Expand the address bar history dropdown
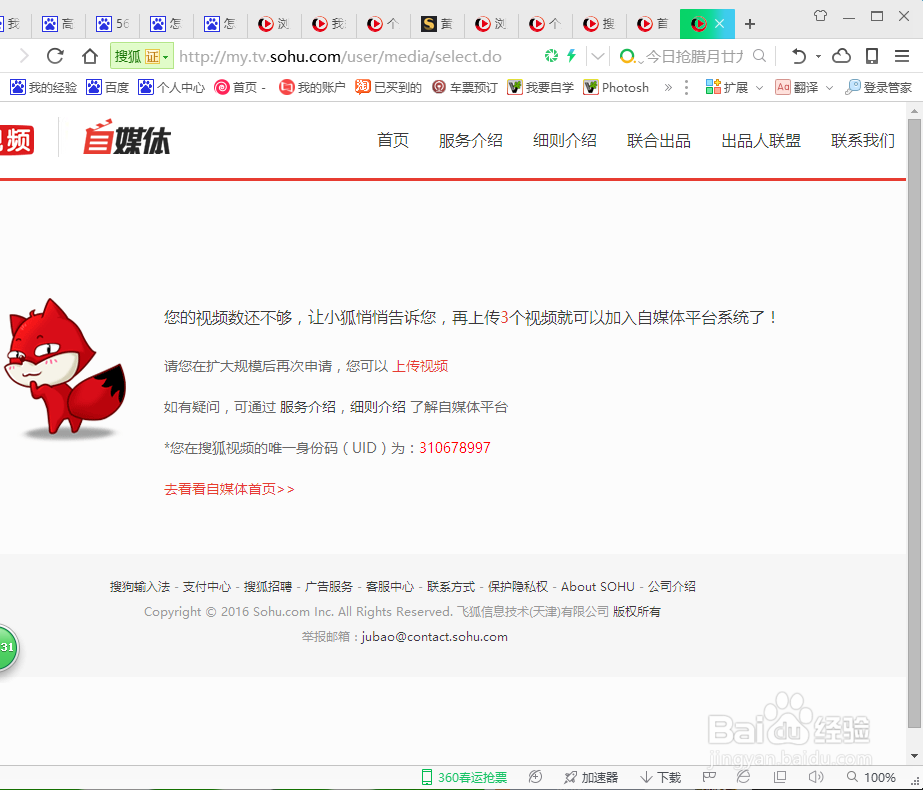Viewport: 923px width, 790px height. (598, 57)
